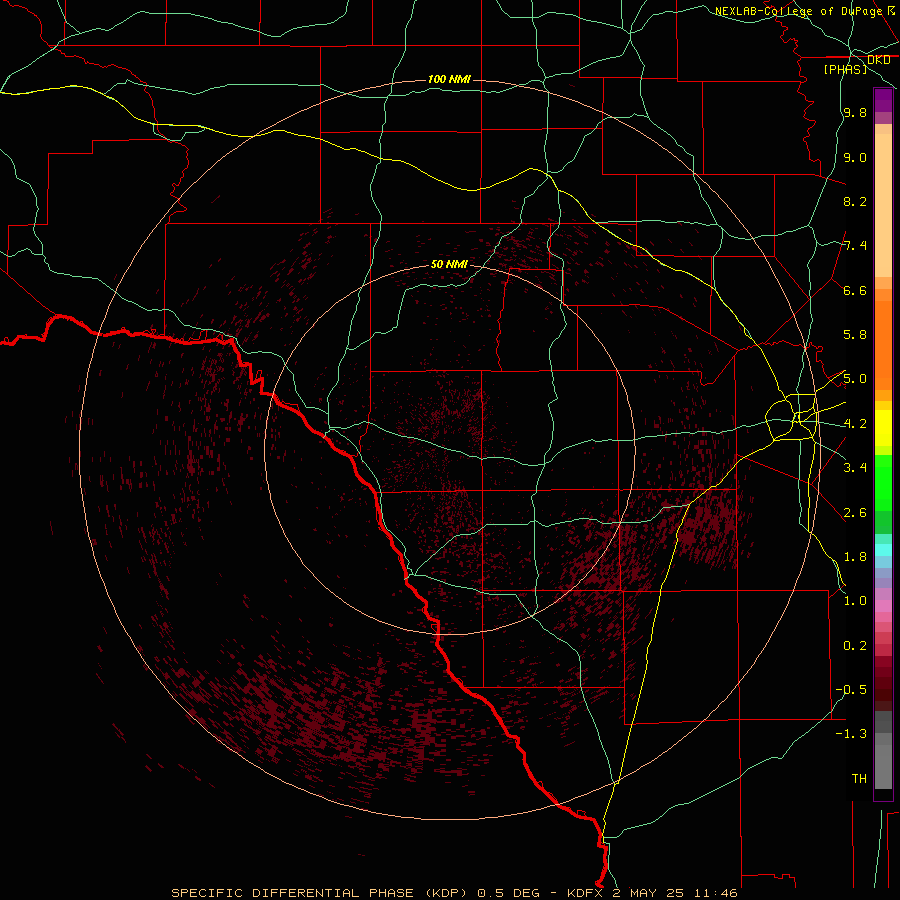
Task: Click the 50 NMI range ring label
Action: click(449, 264)
